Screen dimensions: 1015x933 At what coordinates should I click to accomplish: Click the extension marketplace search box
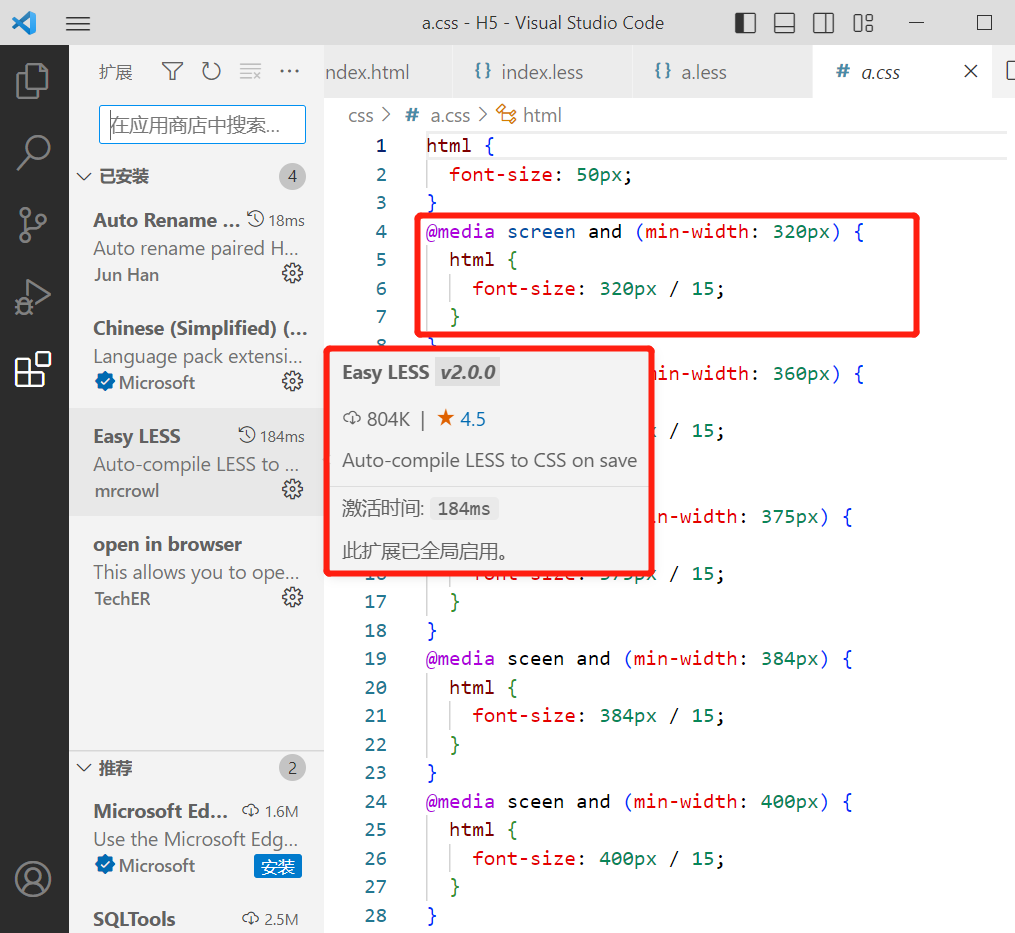[x=201, y=124]
